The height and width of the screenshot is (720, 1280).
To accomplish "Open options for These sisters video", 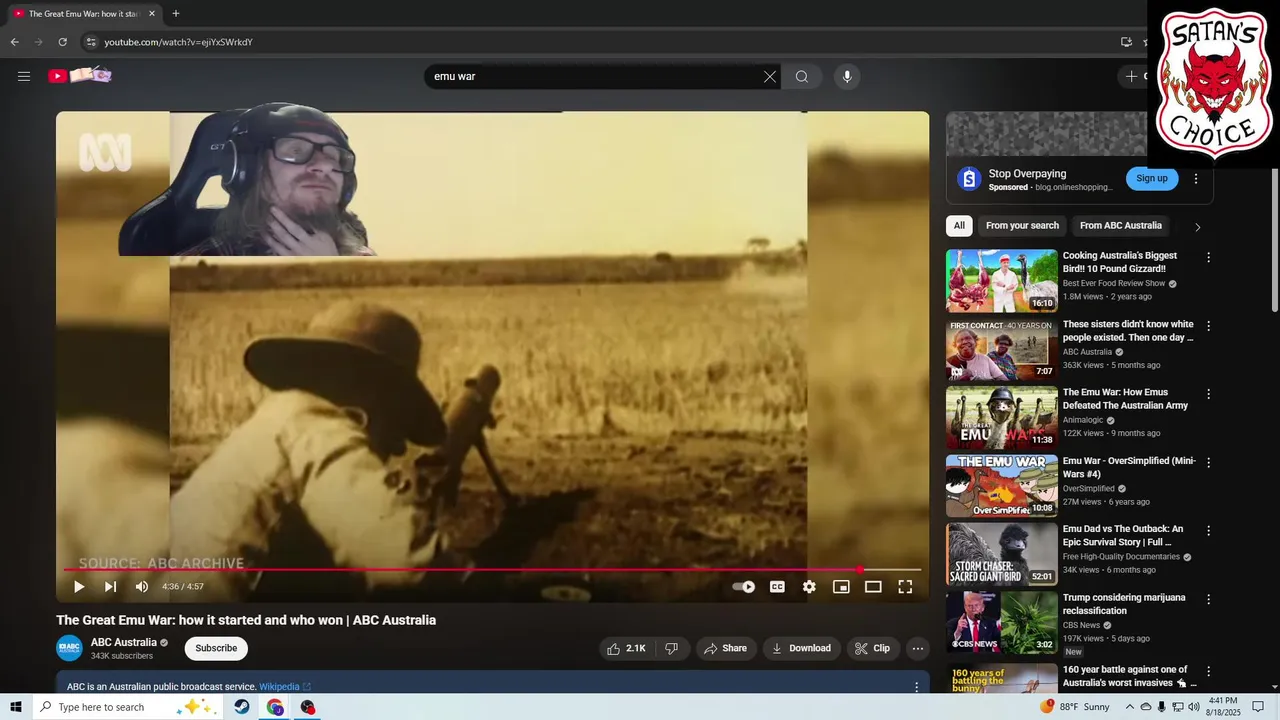I will [1208, 326].
